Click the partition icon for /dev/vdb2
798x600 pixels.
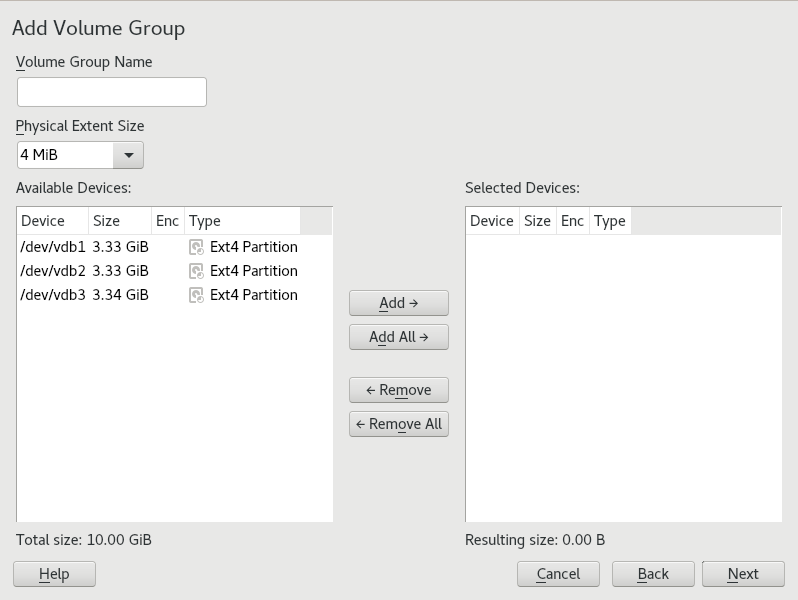click(197, 271)
